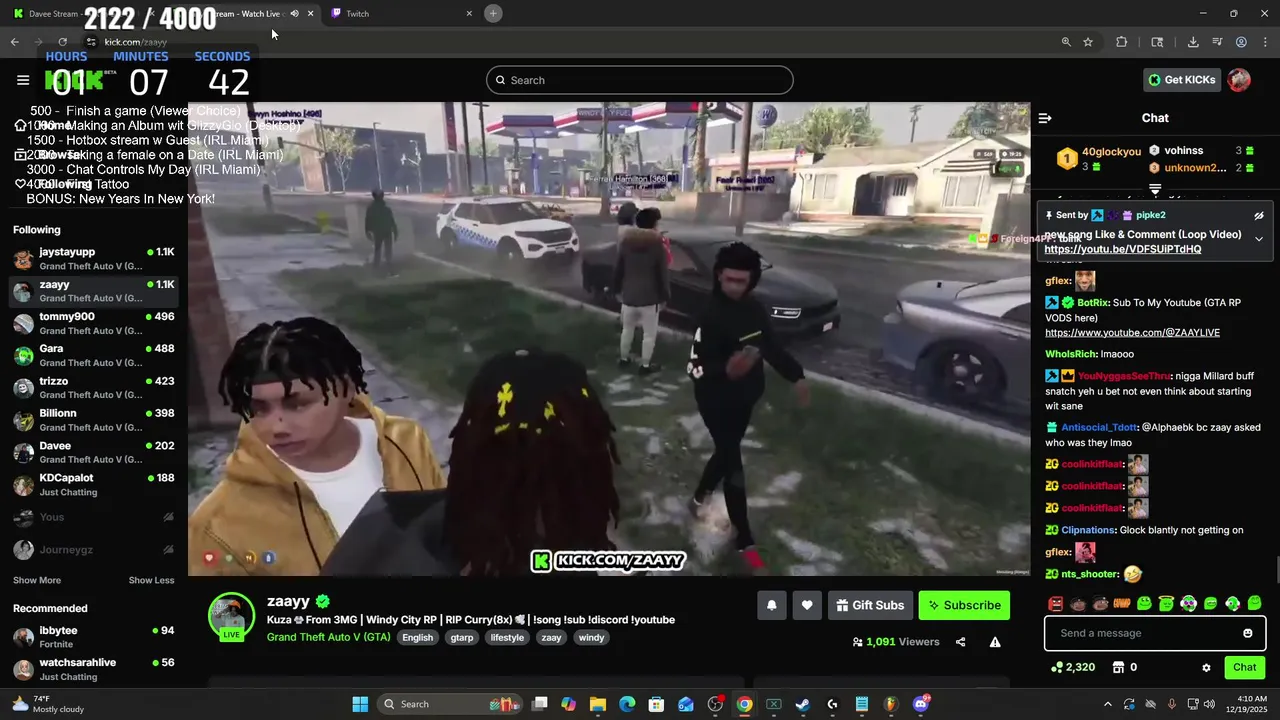Image resolution: width=1280 pixels, height=720 pixels.
Task: Open Microsoft Edge from the taskbar
Action: tap(627, 704)
